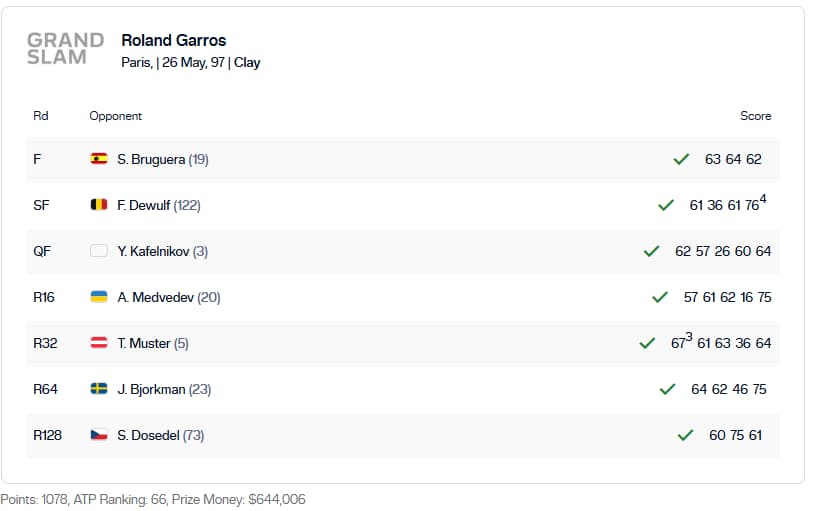Image resolution: width=819 pixels, height=511 pixels.
Task: Open S. Dosedel's profile link
Action: click(148, 435)
